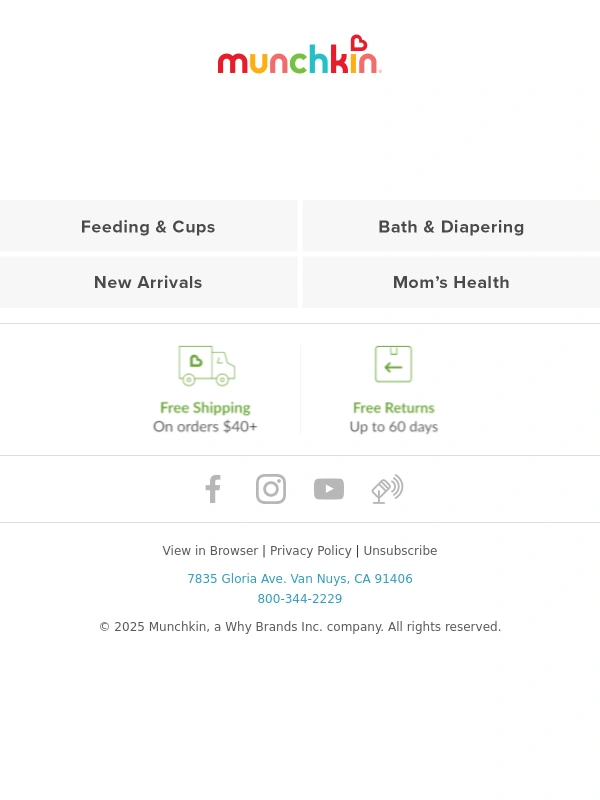Open the YouTube channel icon

point(329,489)
